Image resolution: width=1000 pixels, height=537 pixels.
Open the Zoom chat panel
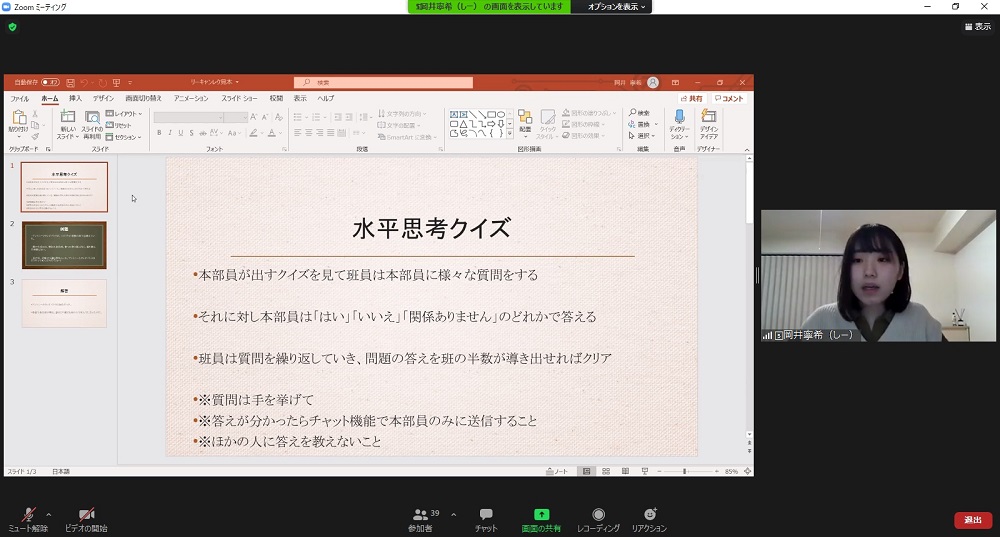click(x=486, y=515)
